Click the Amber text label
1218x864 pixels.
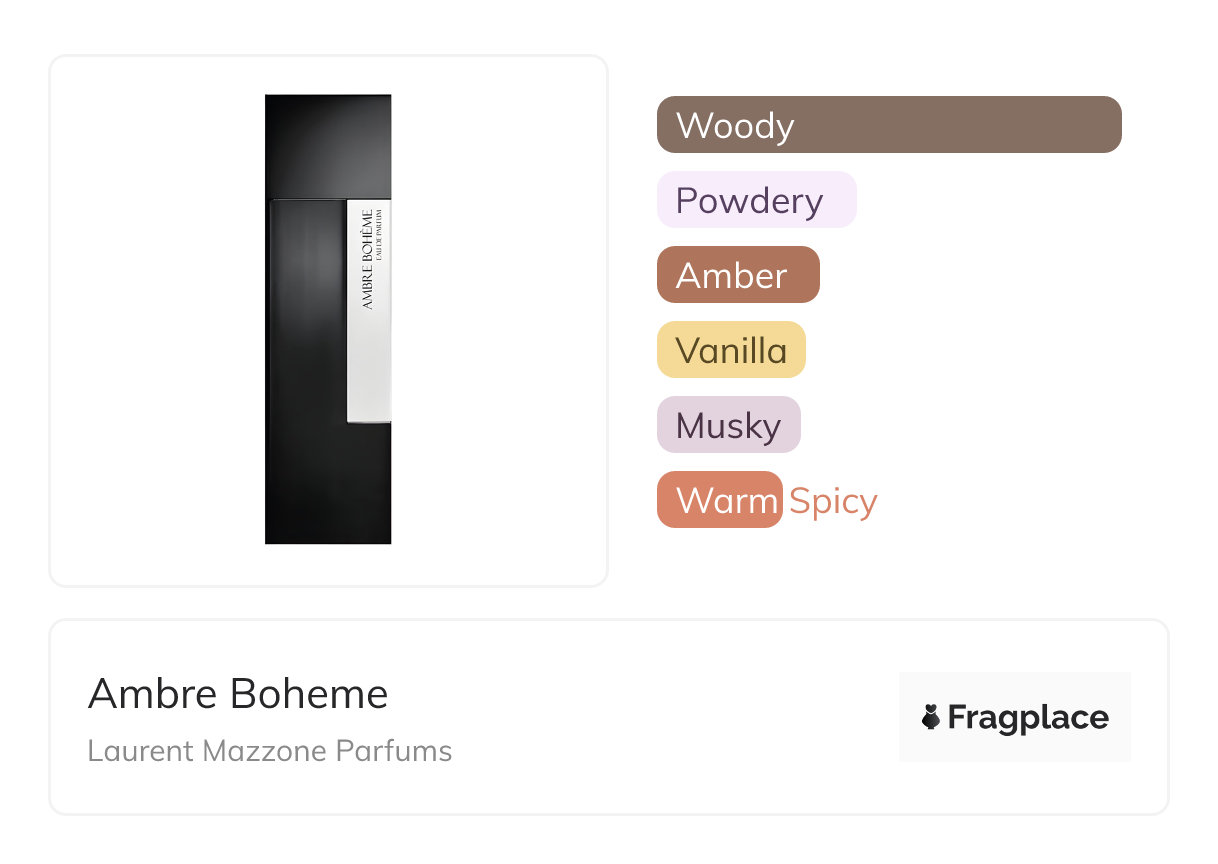click(731, 276)
